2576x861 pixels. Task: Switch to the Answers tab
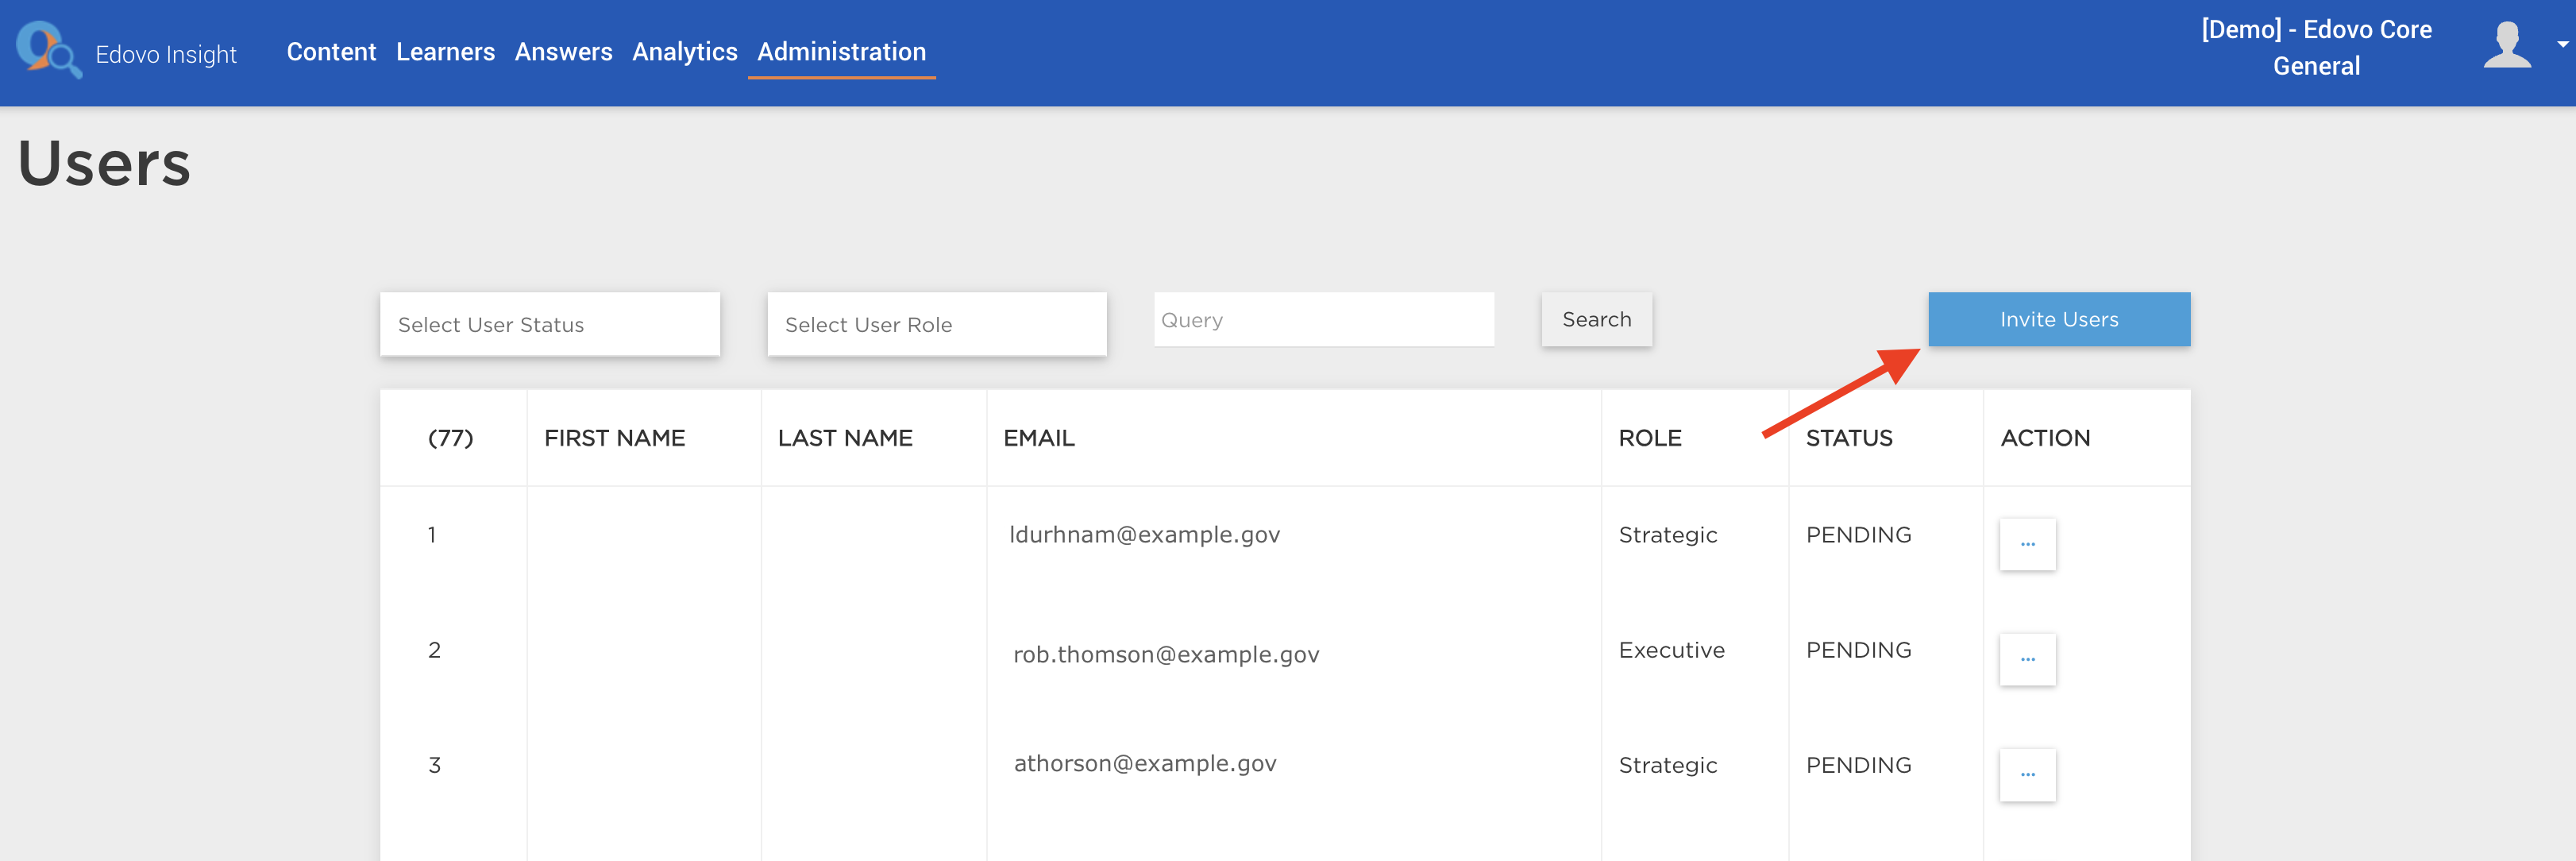coord(563,52)
